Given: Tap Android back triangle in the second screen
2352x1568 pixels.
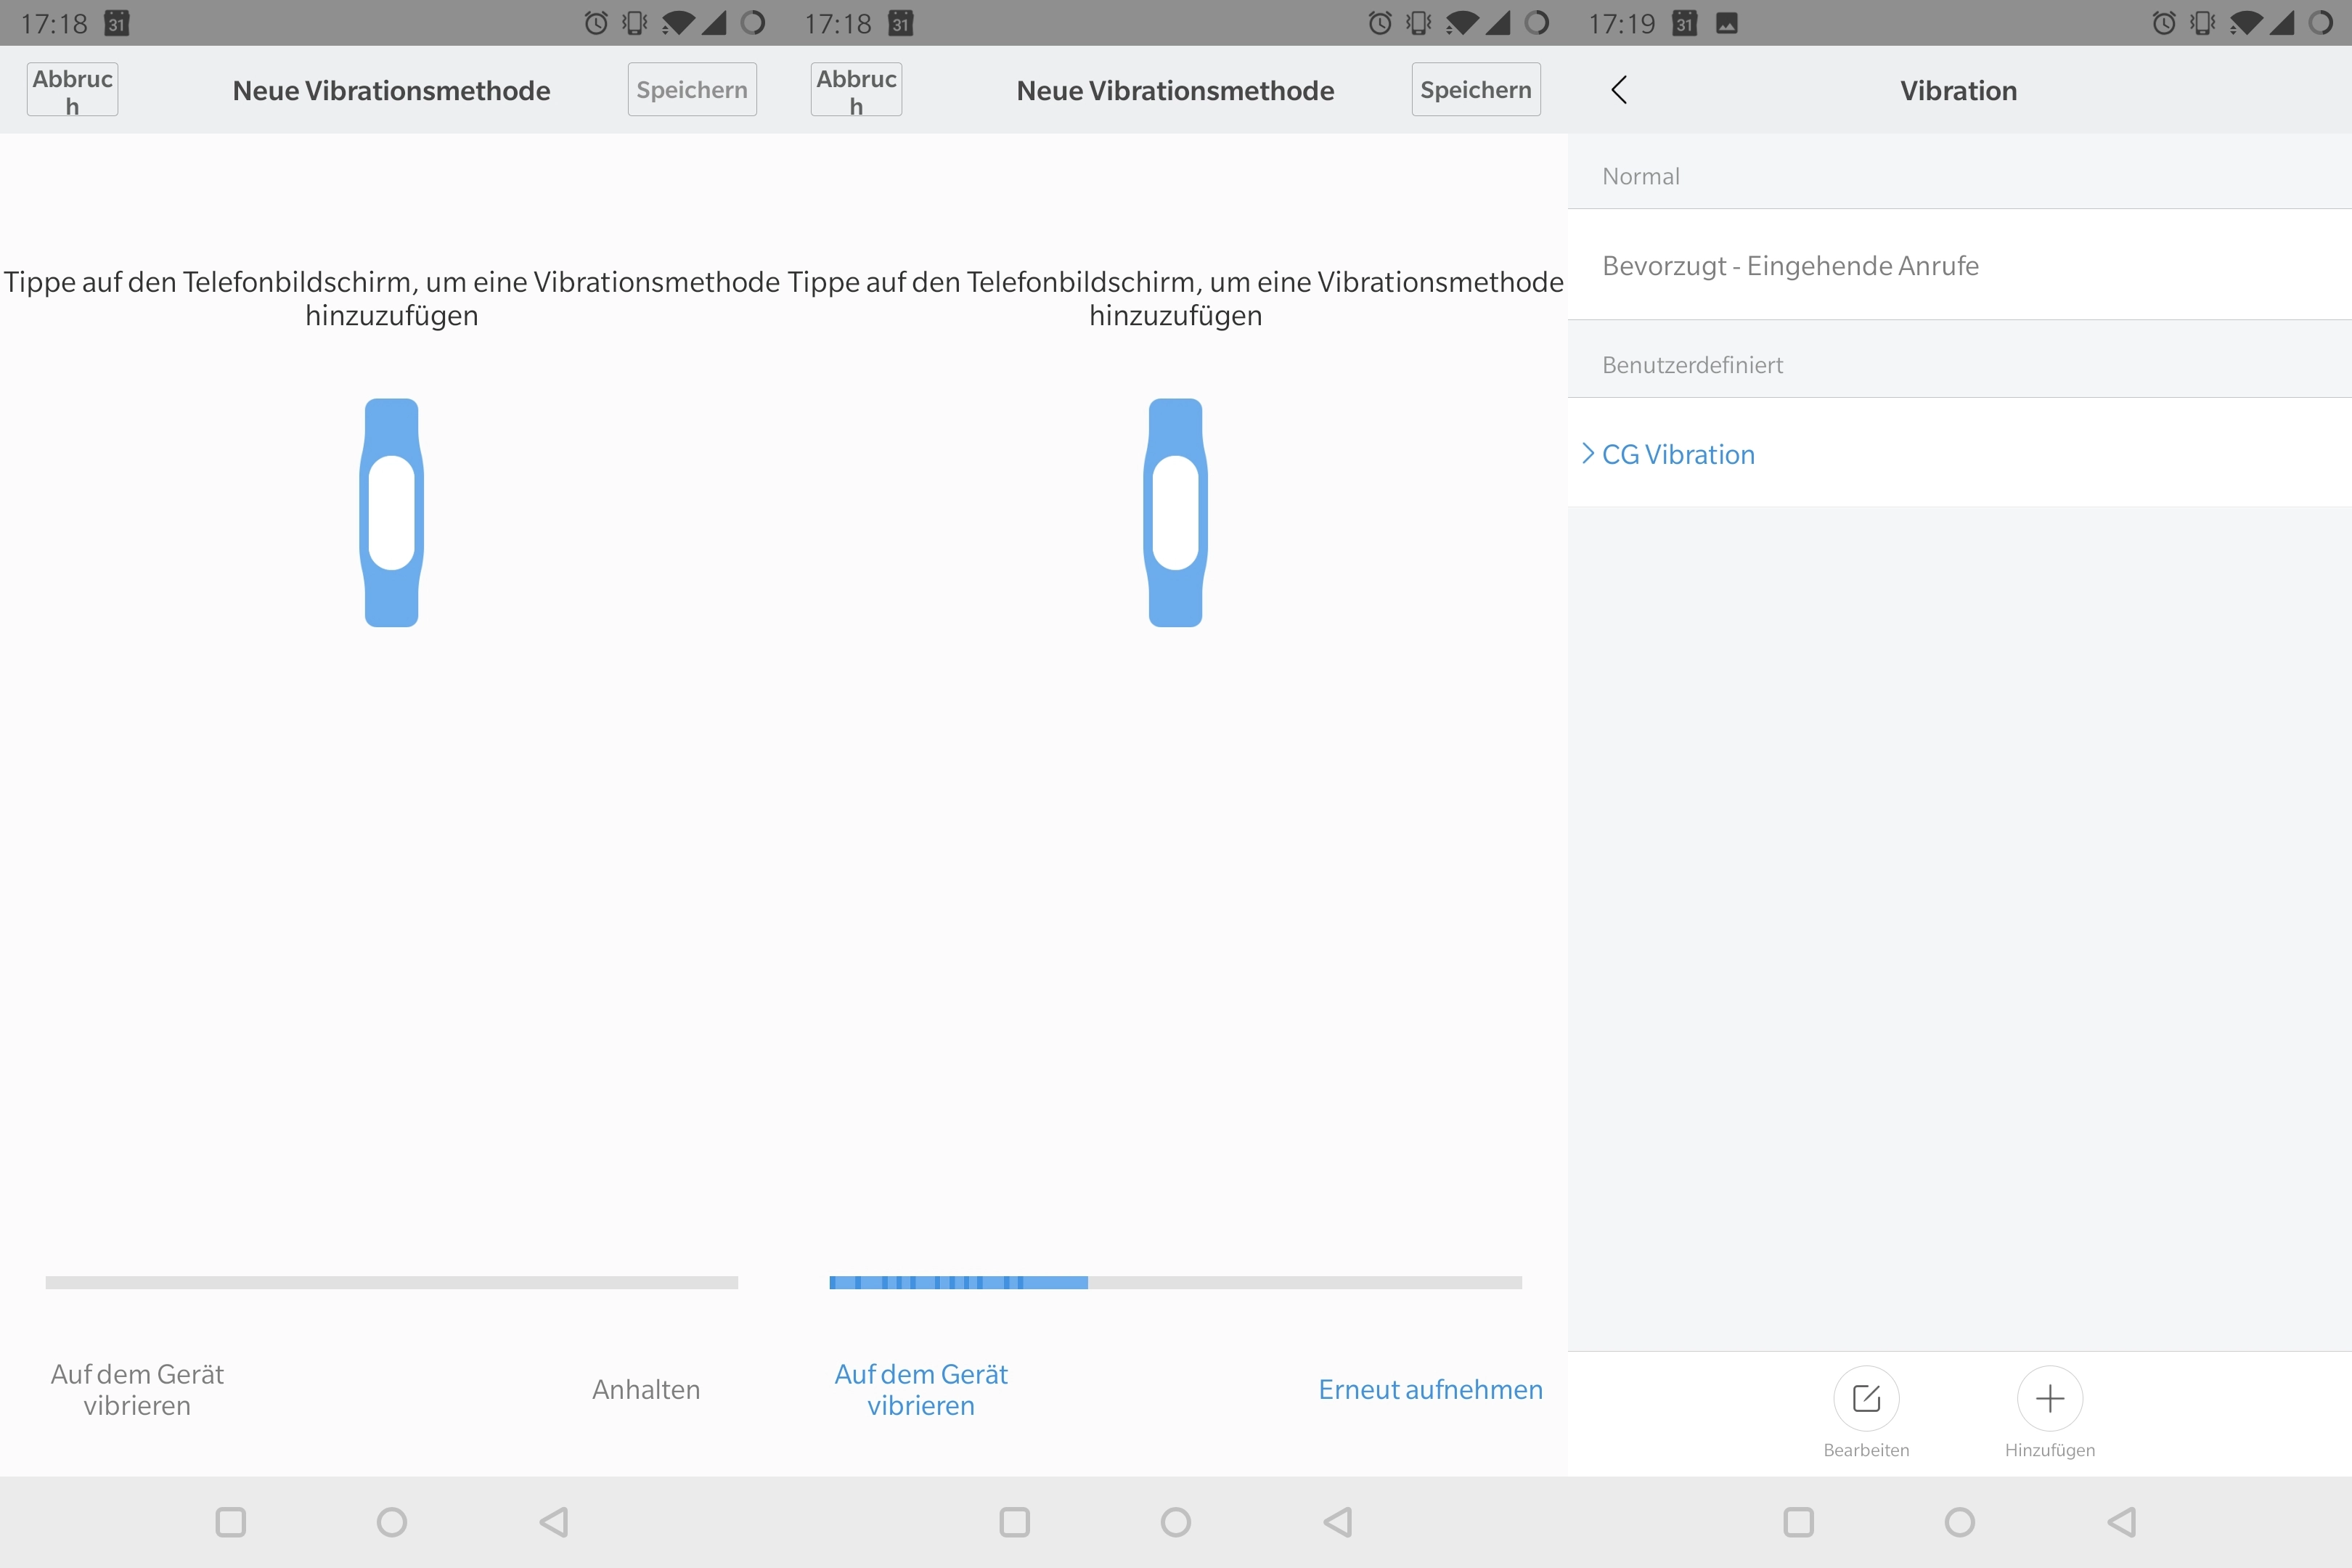Looking at the screenshot, I should coord(1338,1522).
